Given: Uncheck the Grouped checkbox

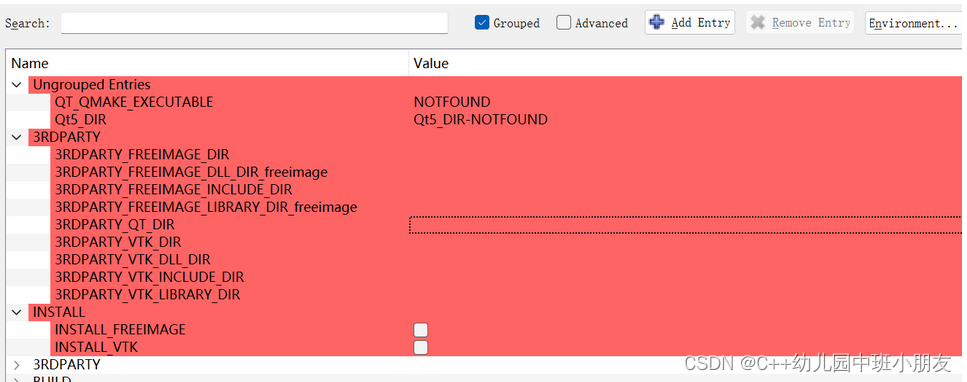Looking at the screenshot, I should [x=482, y=23].
